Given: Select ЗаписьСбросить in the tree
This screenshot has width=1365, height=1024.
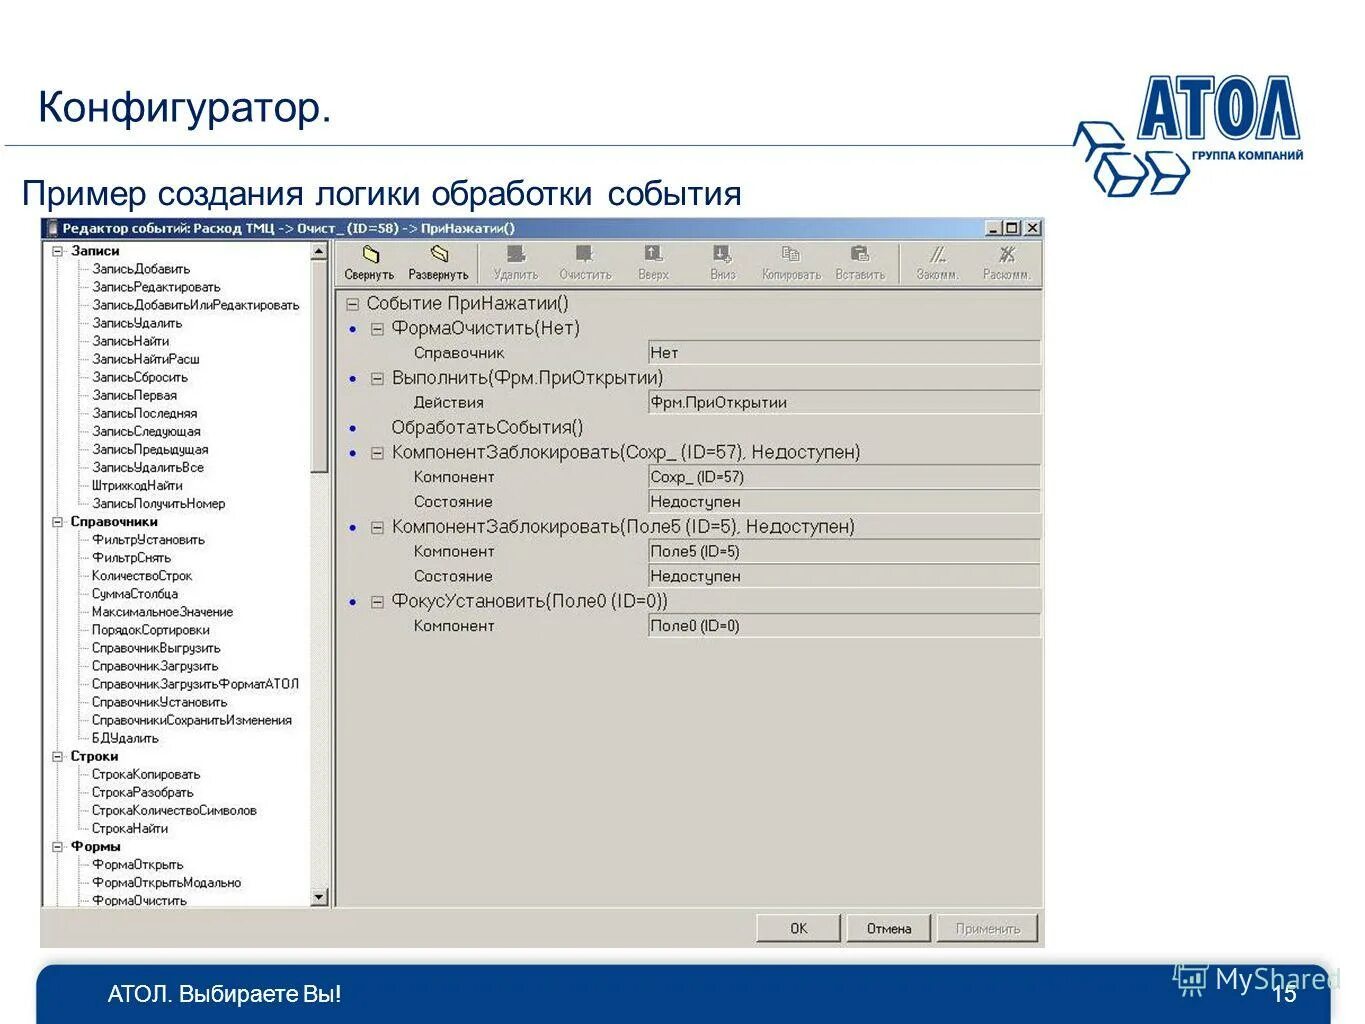Looking at the screenshot, I should pyautogui.click(x=140, y=377).
